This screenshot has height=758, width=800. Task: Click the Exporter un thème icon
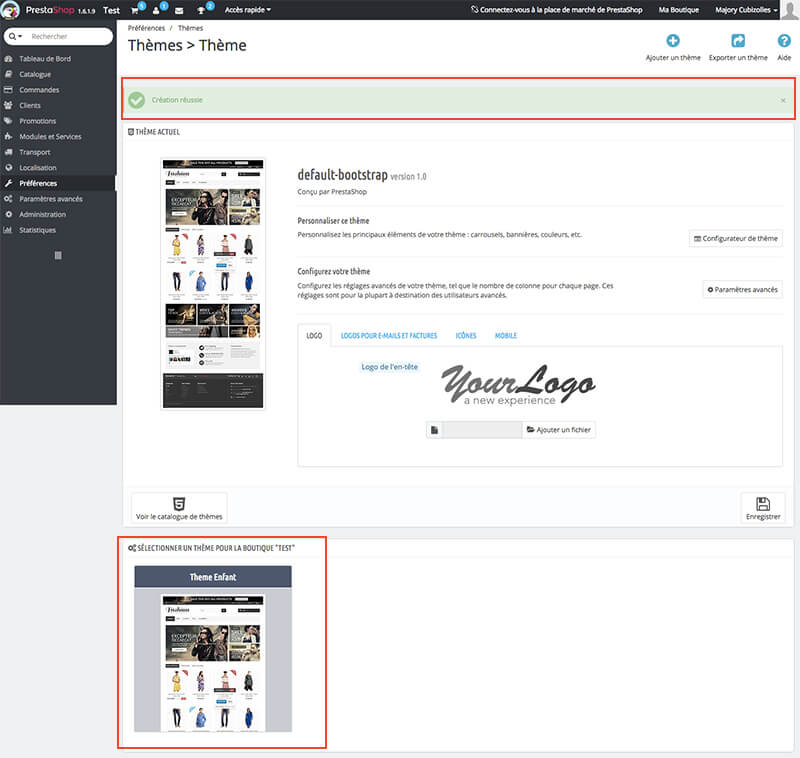click(738, 42)
